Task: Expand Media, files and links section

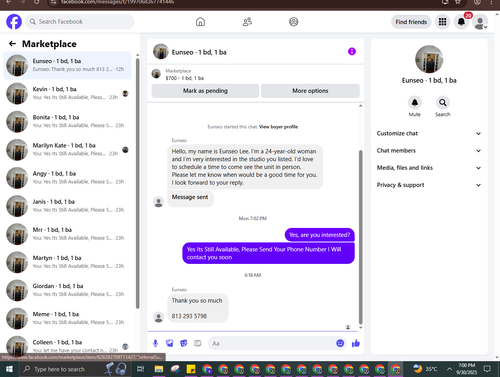Action: point(429,168)
